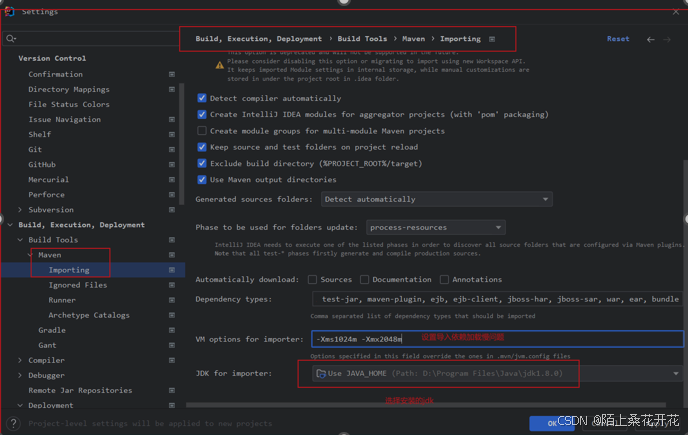Expand the Subversion tree node

pyautogui.click(x=20, y=210)
